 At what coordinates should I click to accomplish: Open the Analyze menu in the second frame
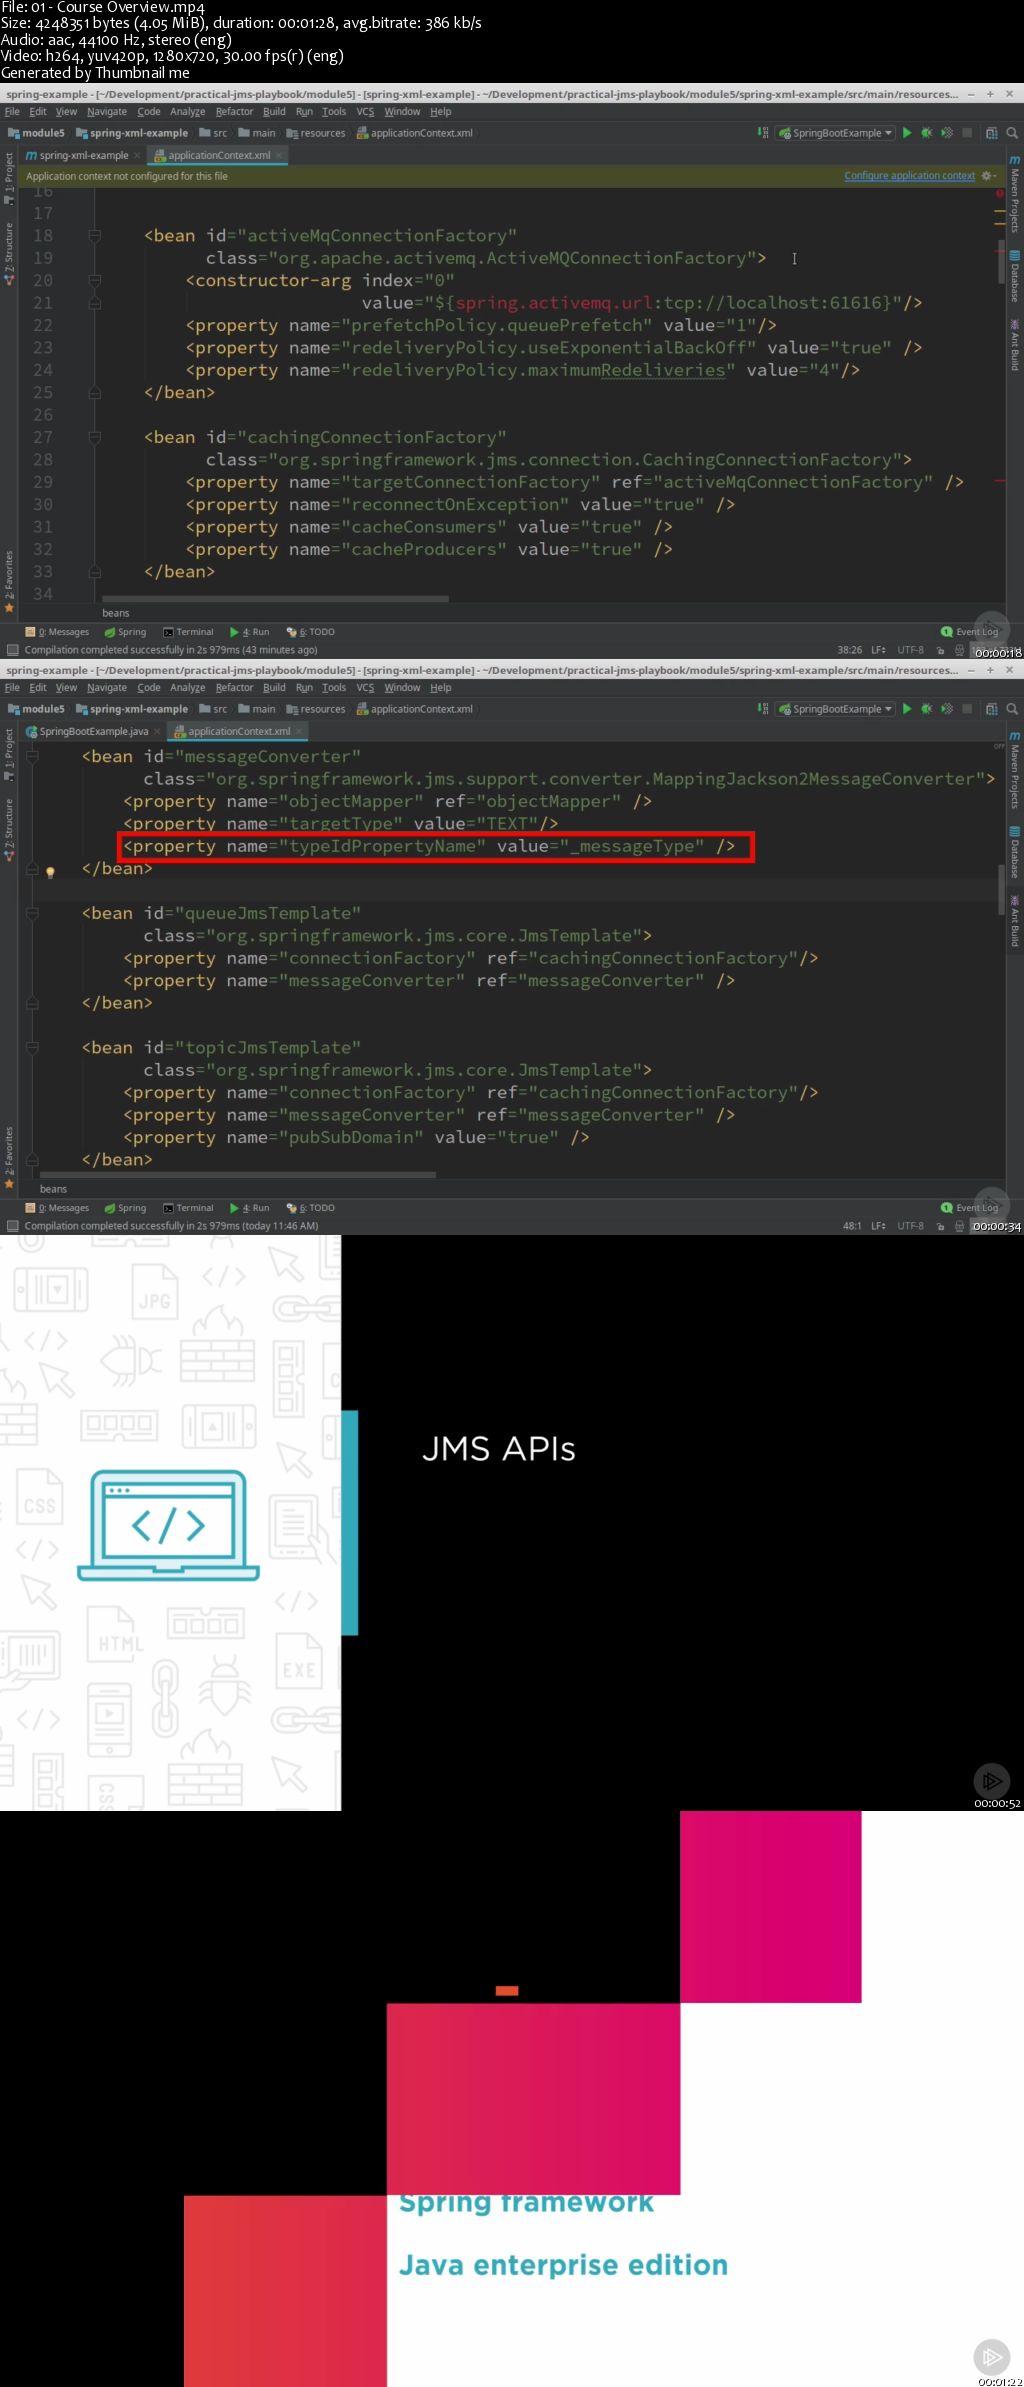pos(187,688)
